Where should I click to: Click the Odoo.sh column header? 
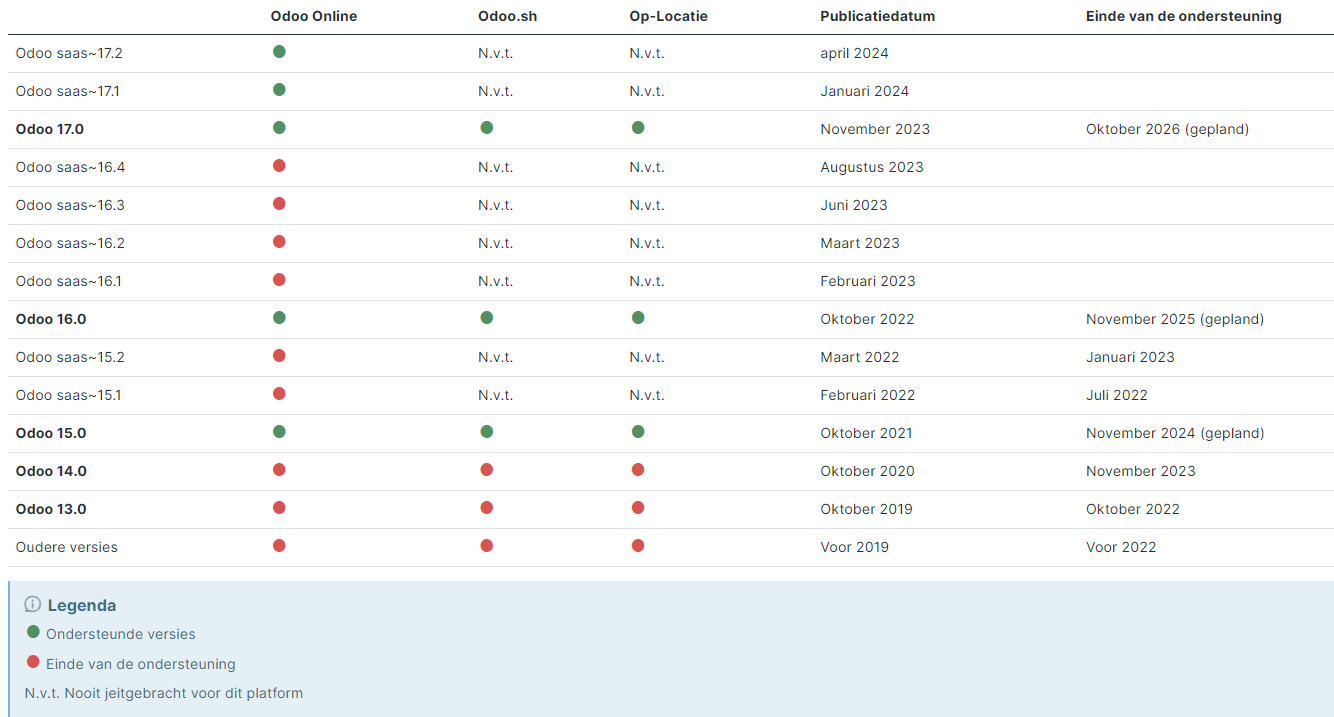[x=508, y=16]
